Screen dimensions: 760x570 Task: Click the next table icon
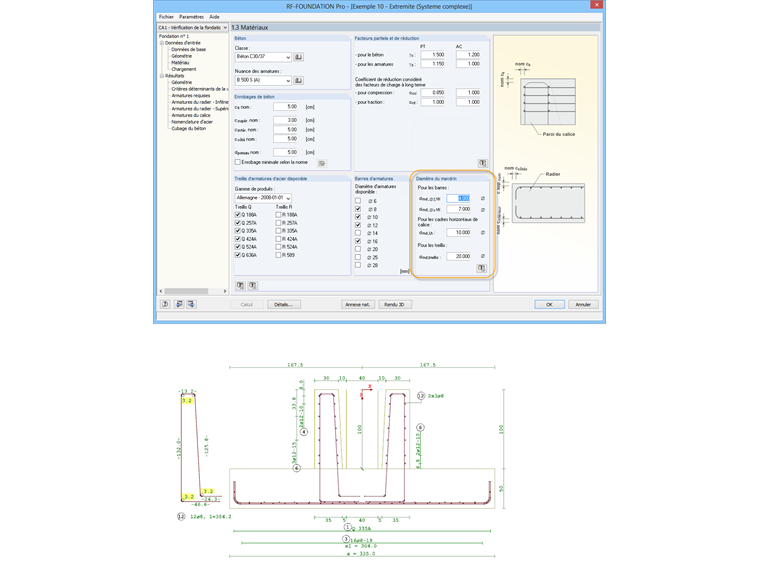pyautogui.click(x=191, y=304)
